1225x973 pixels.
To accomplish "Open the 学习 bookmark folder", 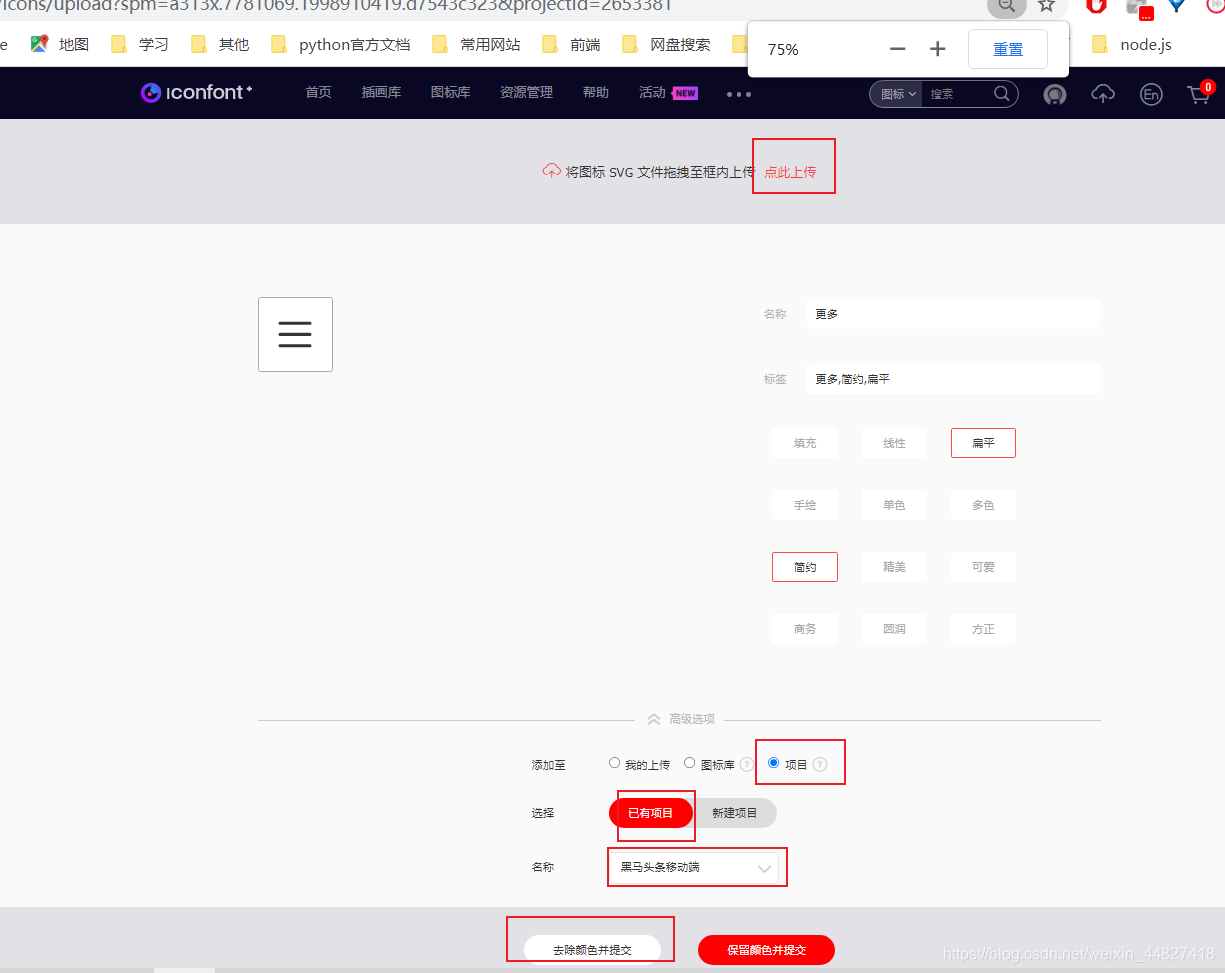I will (140, 44).
